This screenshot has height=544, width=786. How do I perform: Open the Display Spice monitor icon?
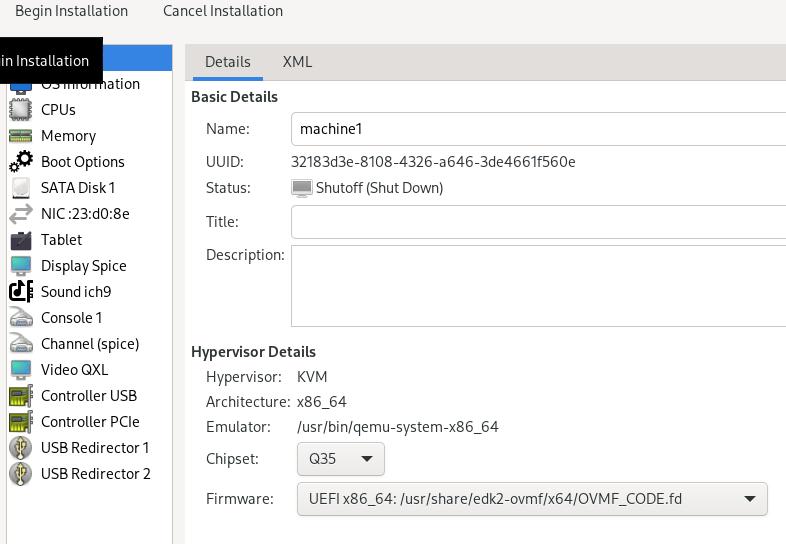(20, 266)
